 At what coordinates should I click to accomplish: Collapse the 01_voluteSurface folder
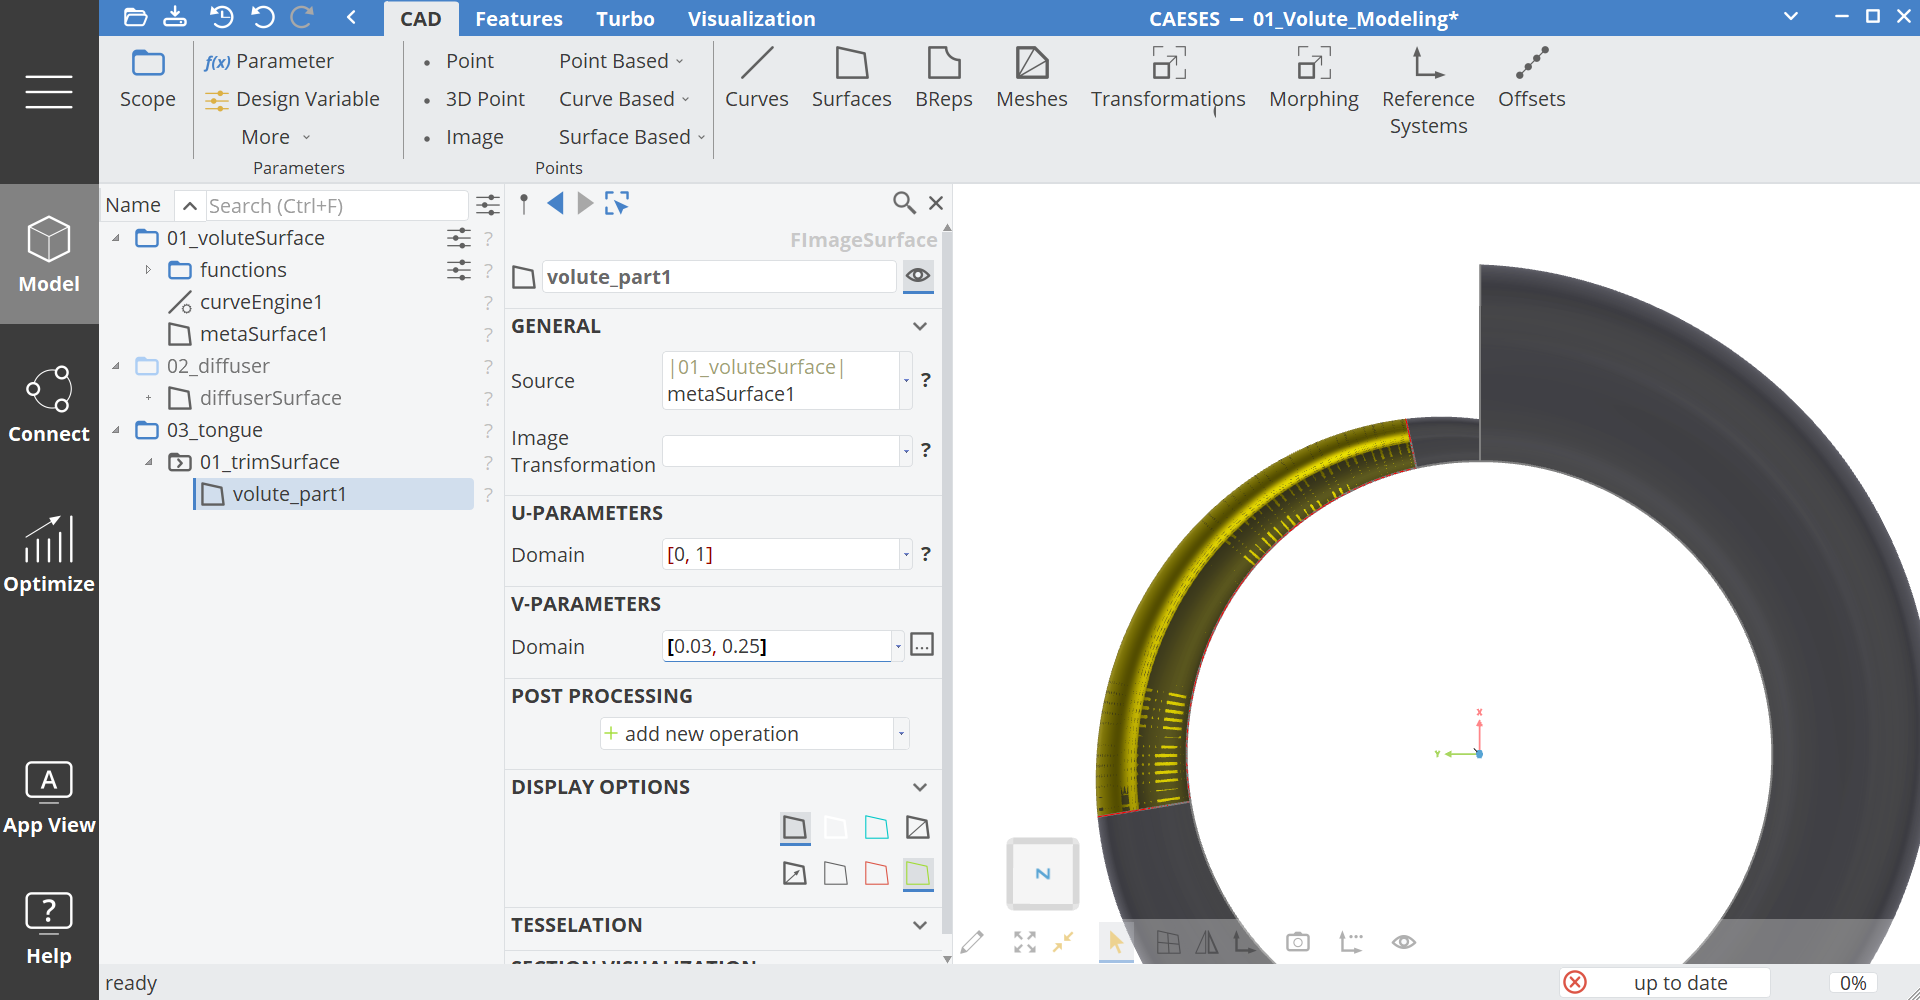point(116,238)
